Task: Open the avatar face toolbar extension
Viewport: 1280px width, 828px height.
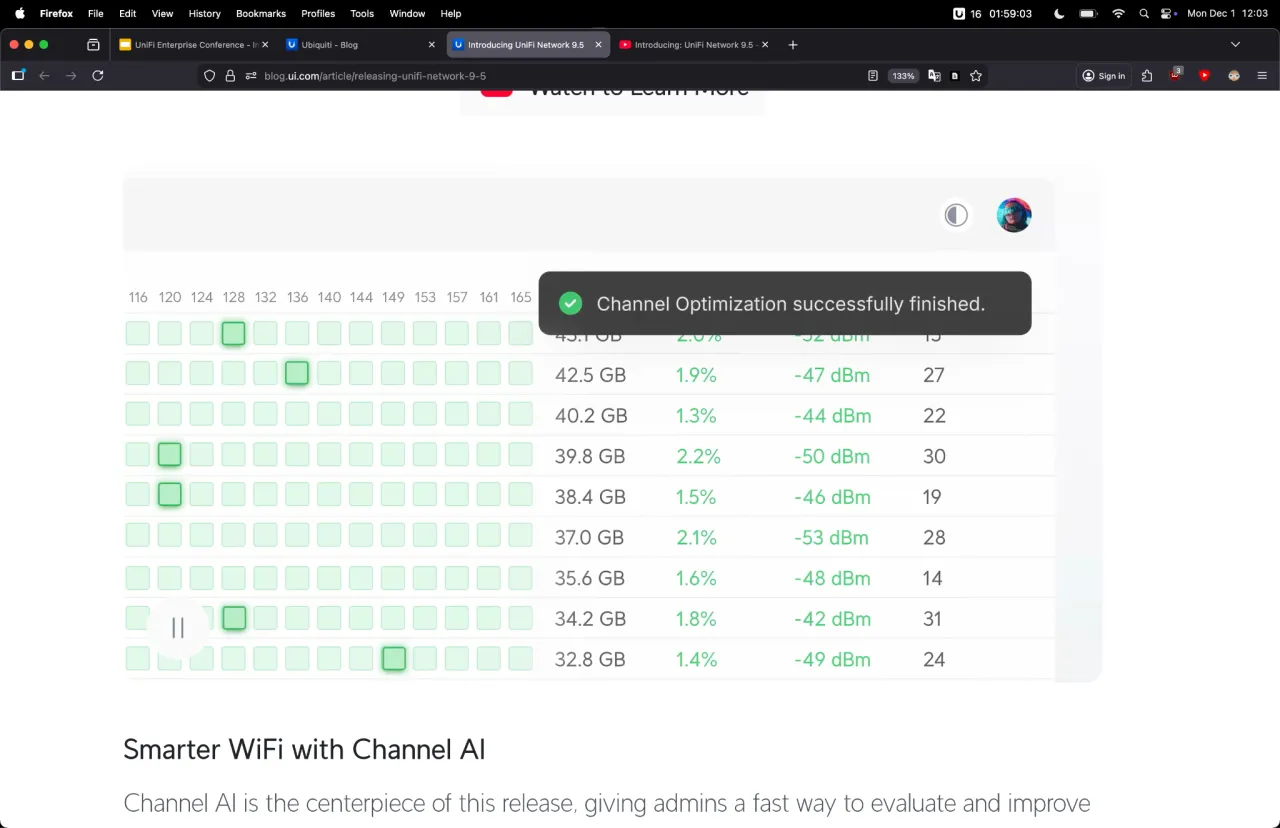Action: 1234,75
